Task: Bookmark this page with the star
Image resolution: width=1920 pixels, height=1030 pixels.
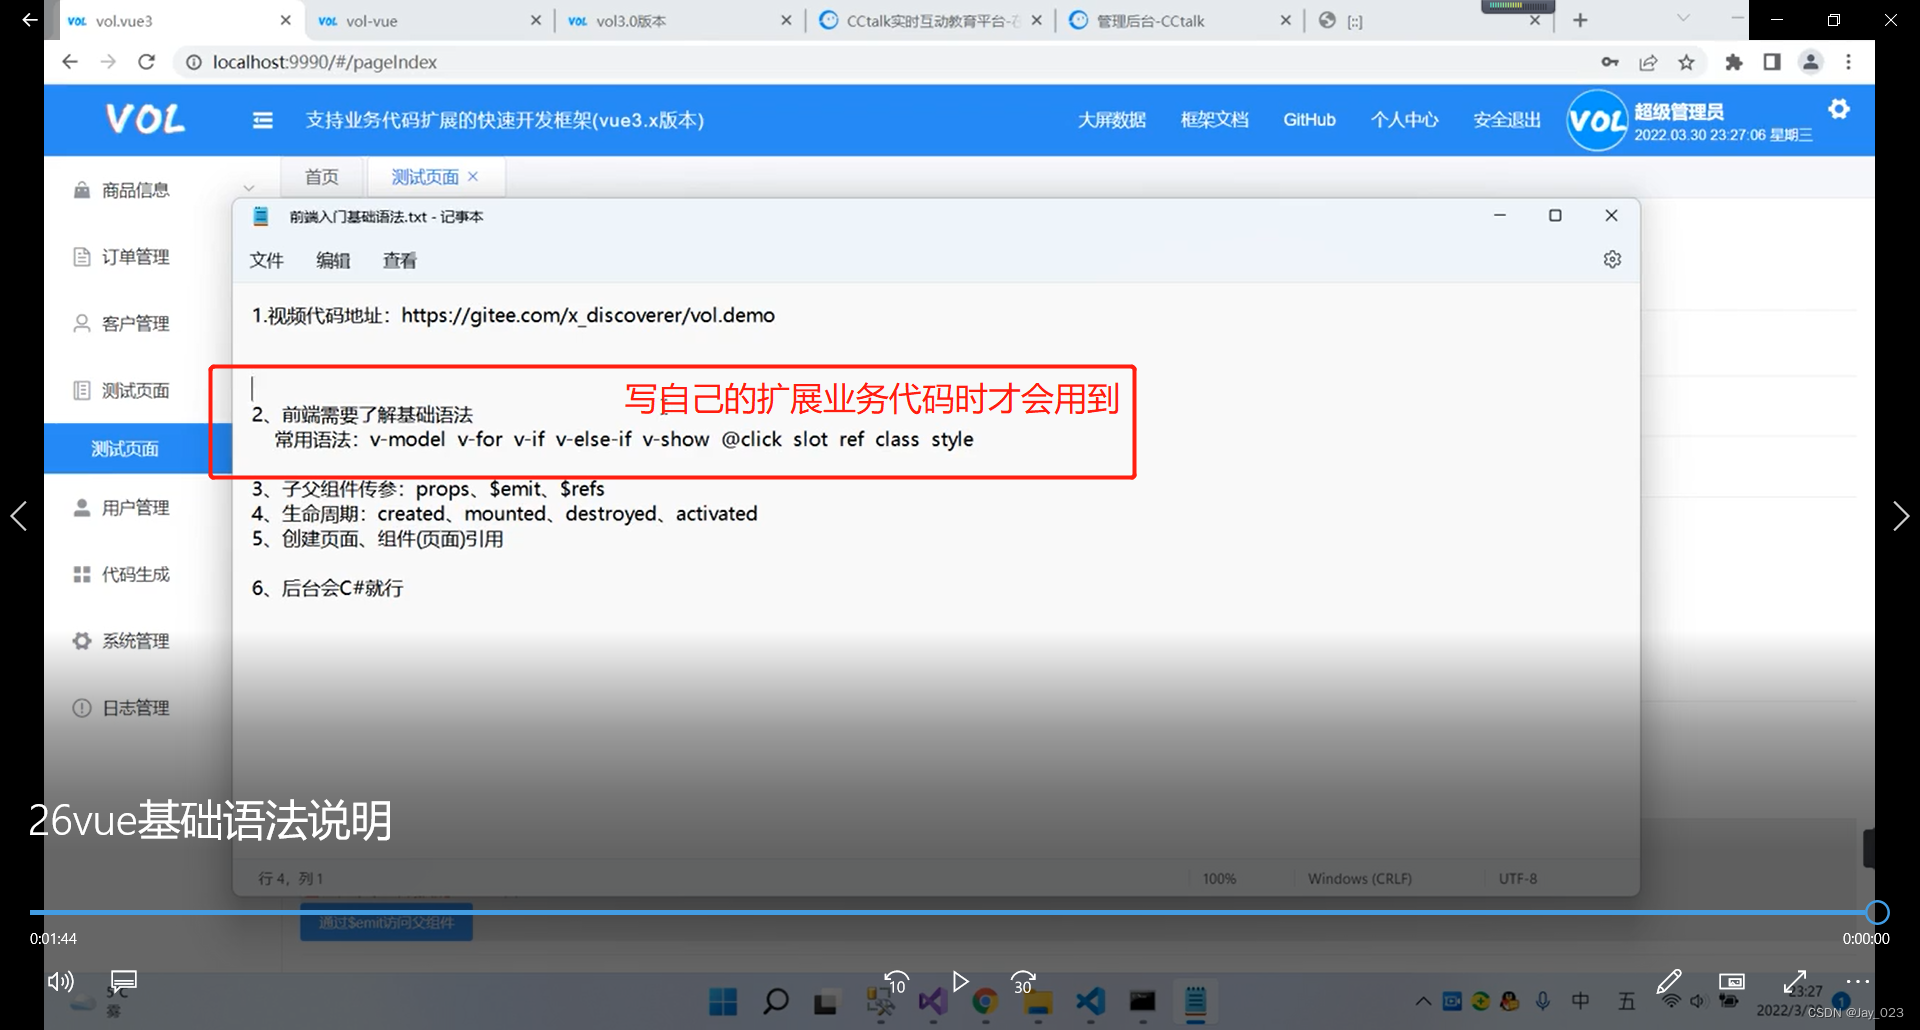Action: click(1687, 62)
